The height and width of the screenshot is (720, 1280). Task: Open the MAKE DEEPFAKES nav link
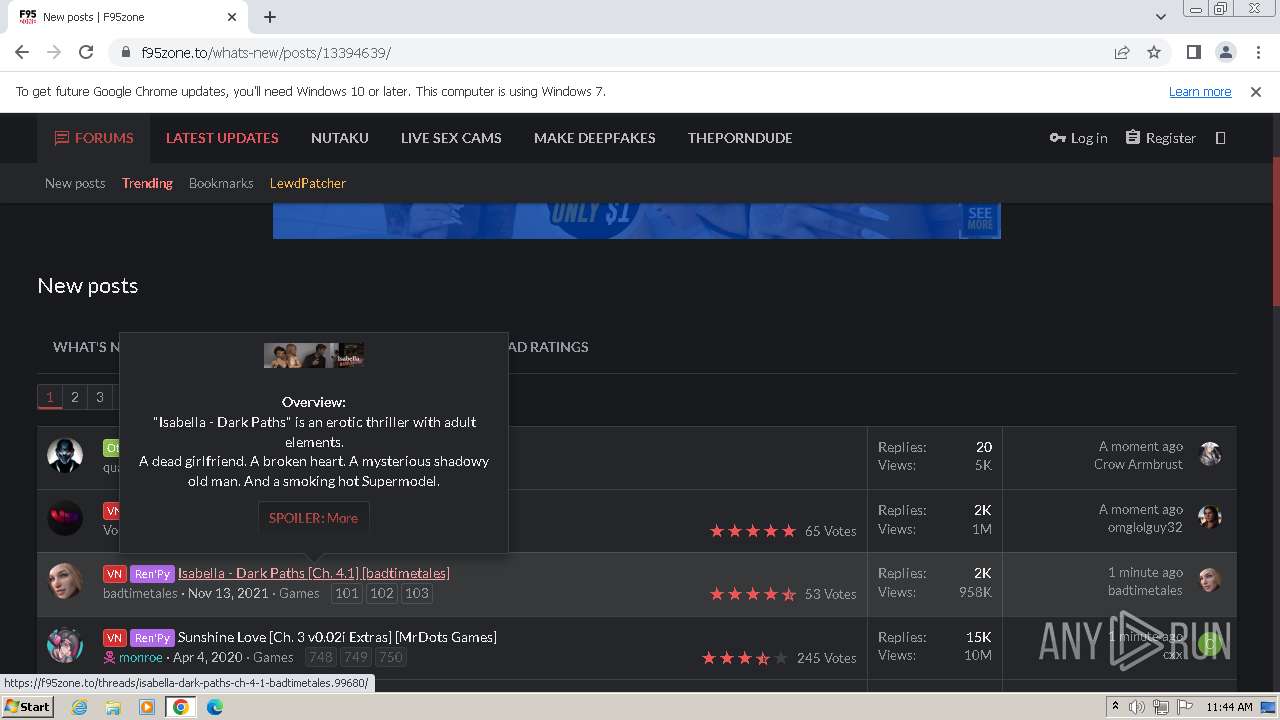point(595,138)
